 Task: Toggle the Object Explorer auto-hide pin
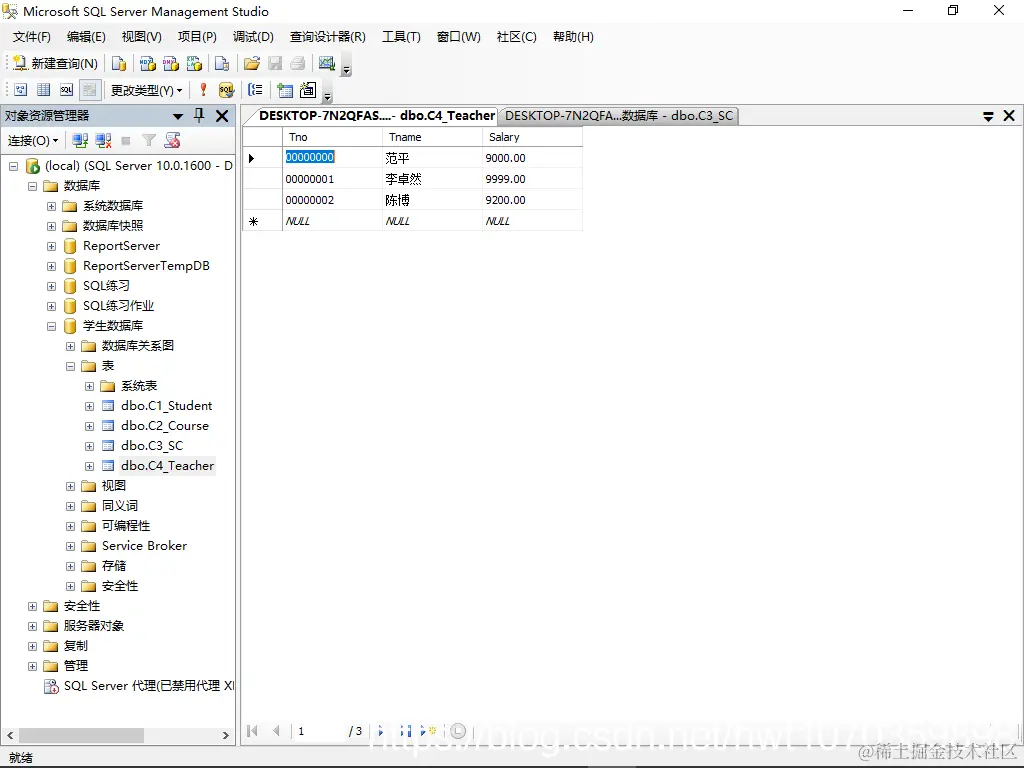coord(199,116)
